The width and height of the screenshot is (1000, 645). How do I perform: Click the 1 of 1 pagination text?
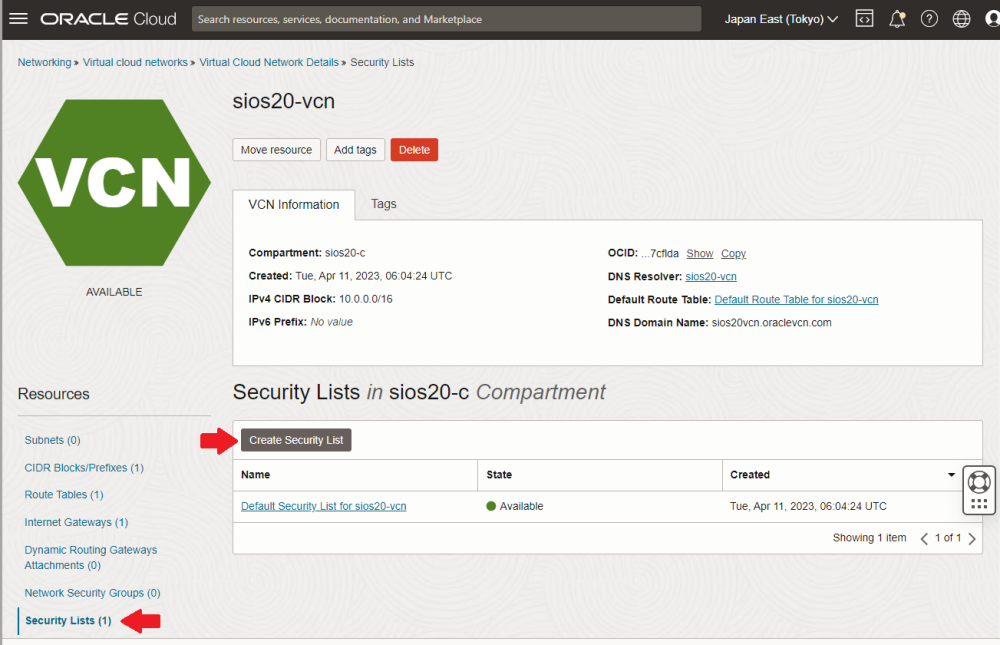coord(948,538)
